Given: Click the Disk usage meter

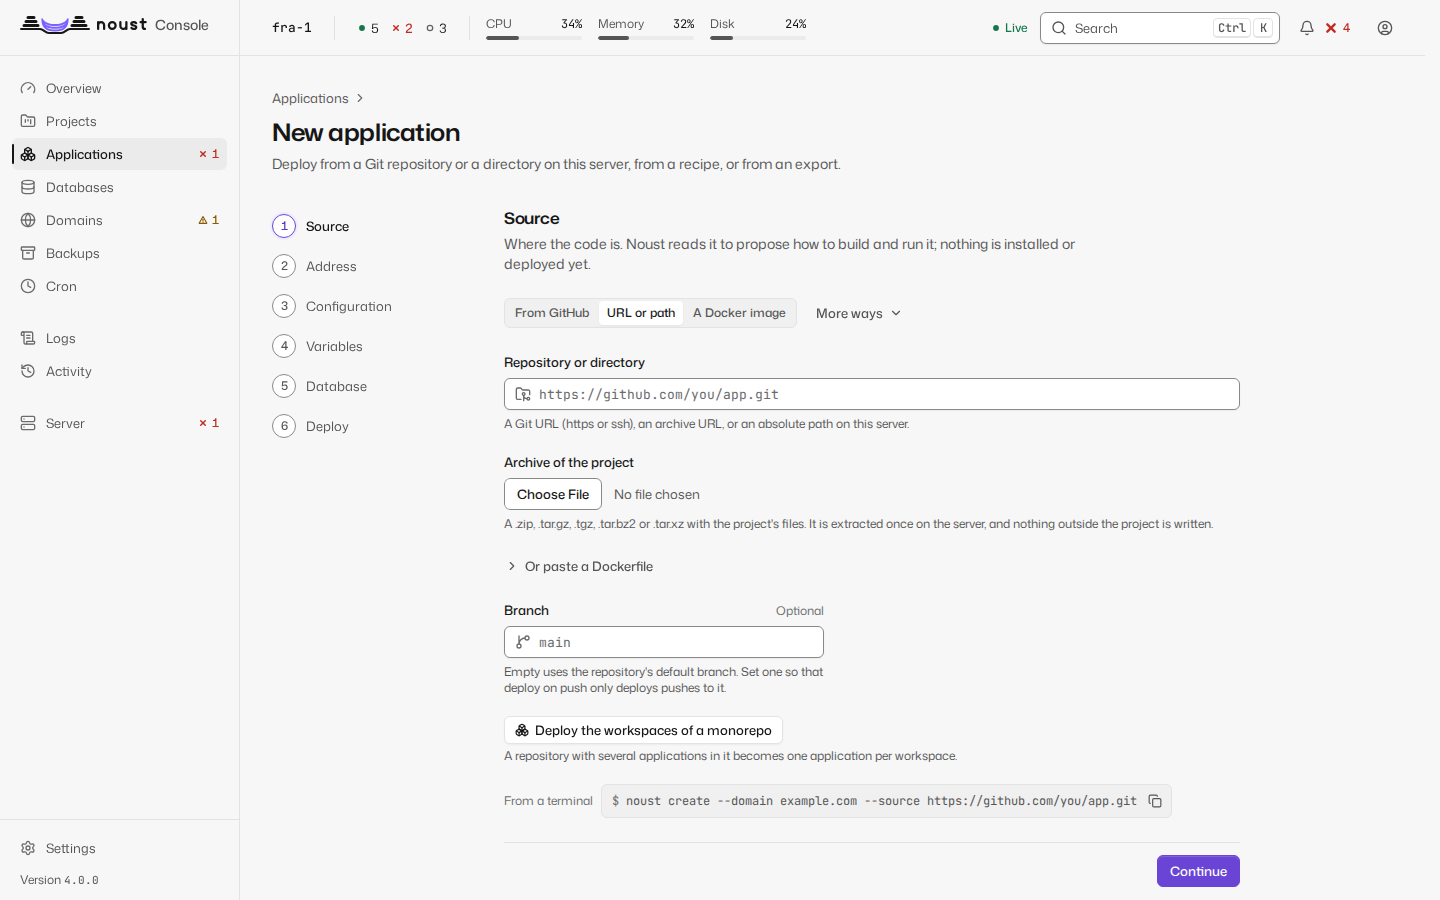Looking at the screenshot, I should [758, 28].
